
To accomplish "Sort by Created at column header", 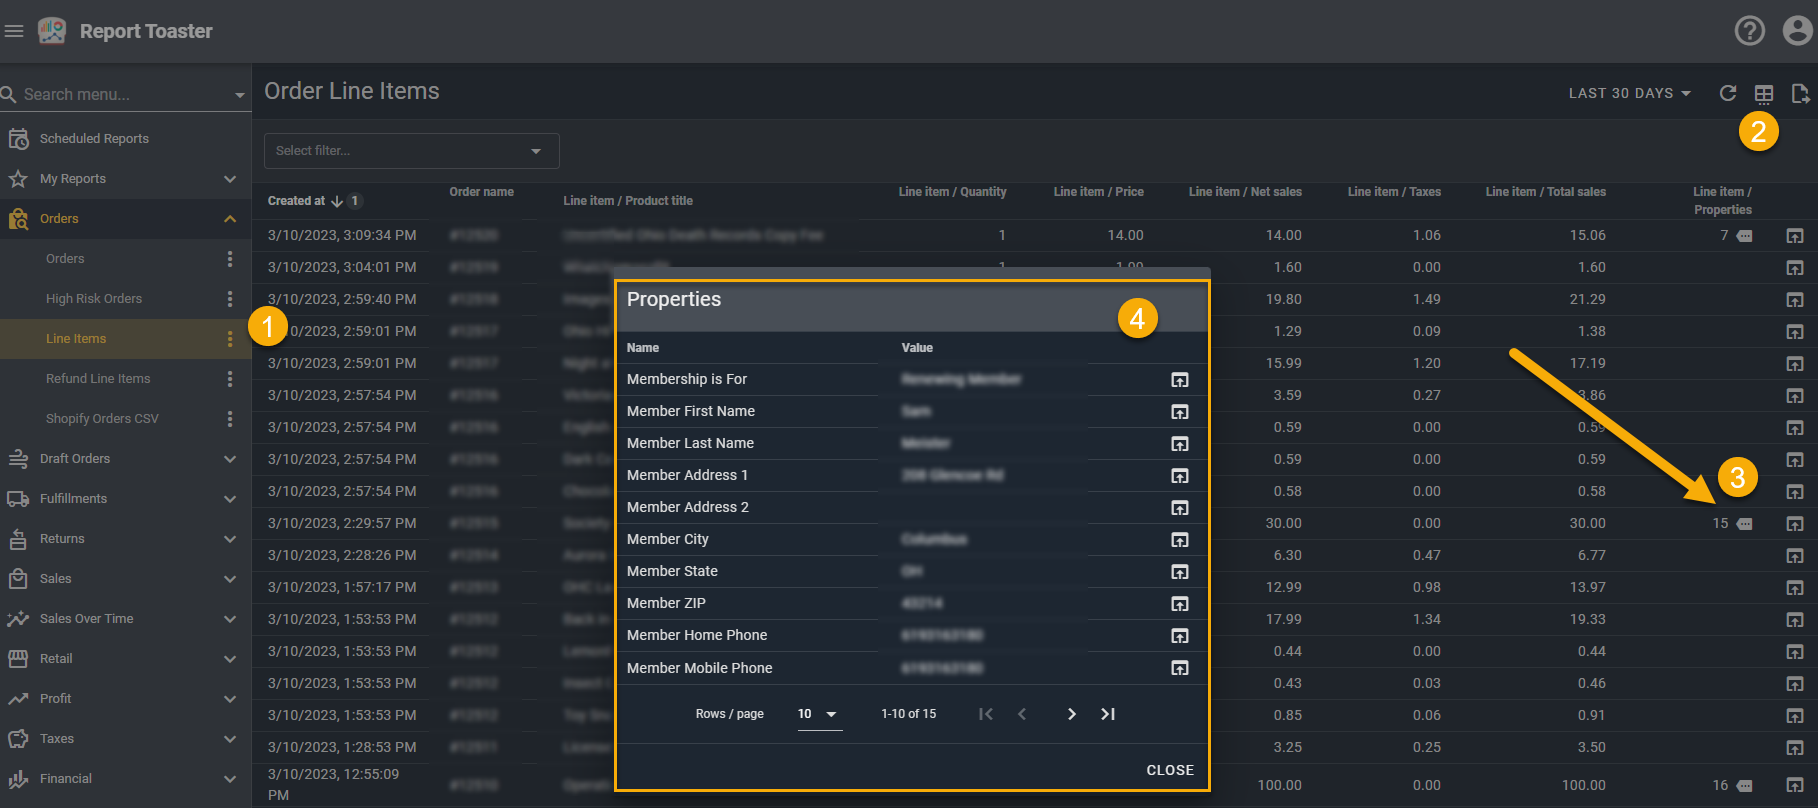I will (296, 201).
